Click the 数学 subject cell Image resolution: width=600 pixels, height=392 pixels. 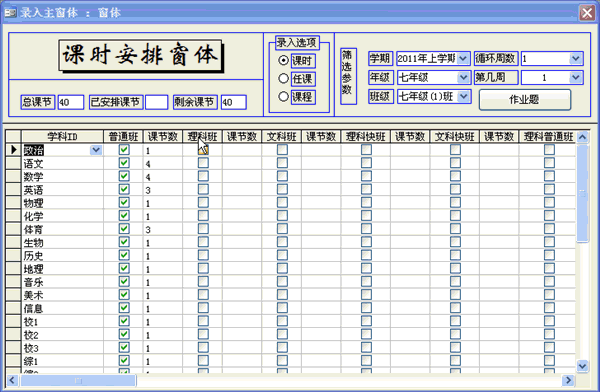pos(62,176)
